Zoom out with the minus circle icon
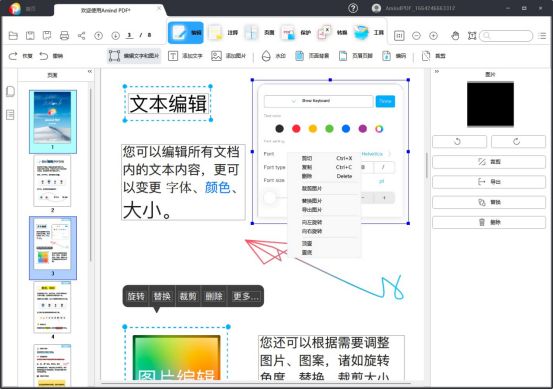 tap(417, 36)
